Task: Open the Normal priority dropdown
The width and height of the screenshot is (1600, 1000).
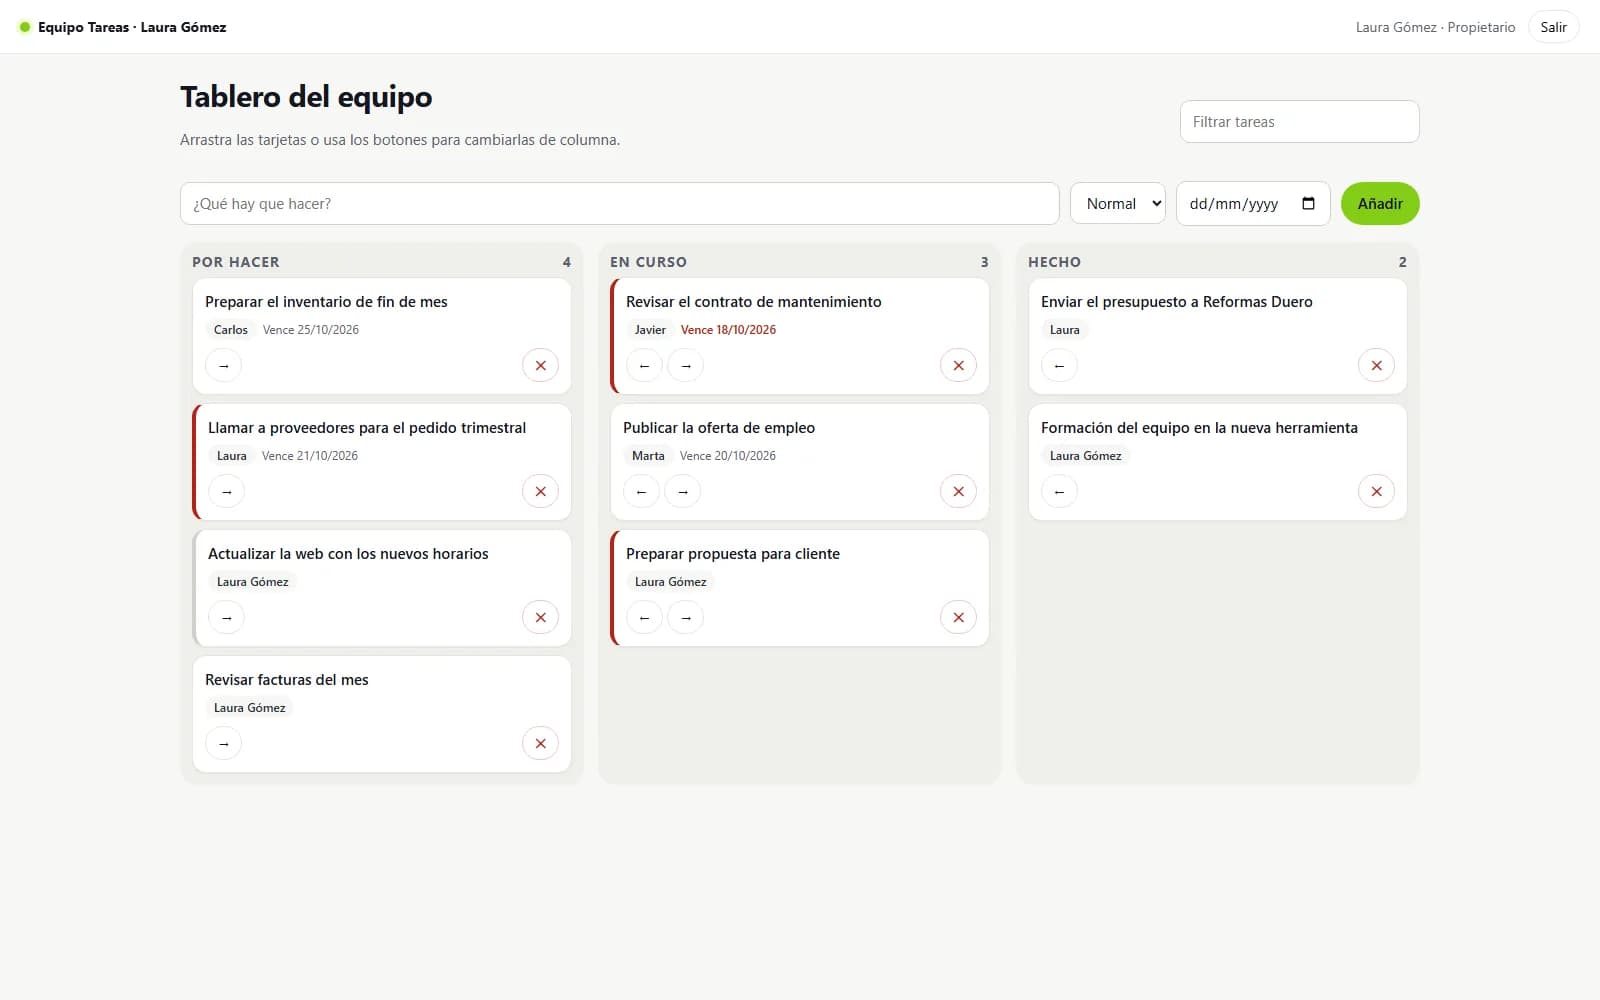Action: (1118, 204)
